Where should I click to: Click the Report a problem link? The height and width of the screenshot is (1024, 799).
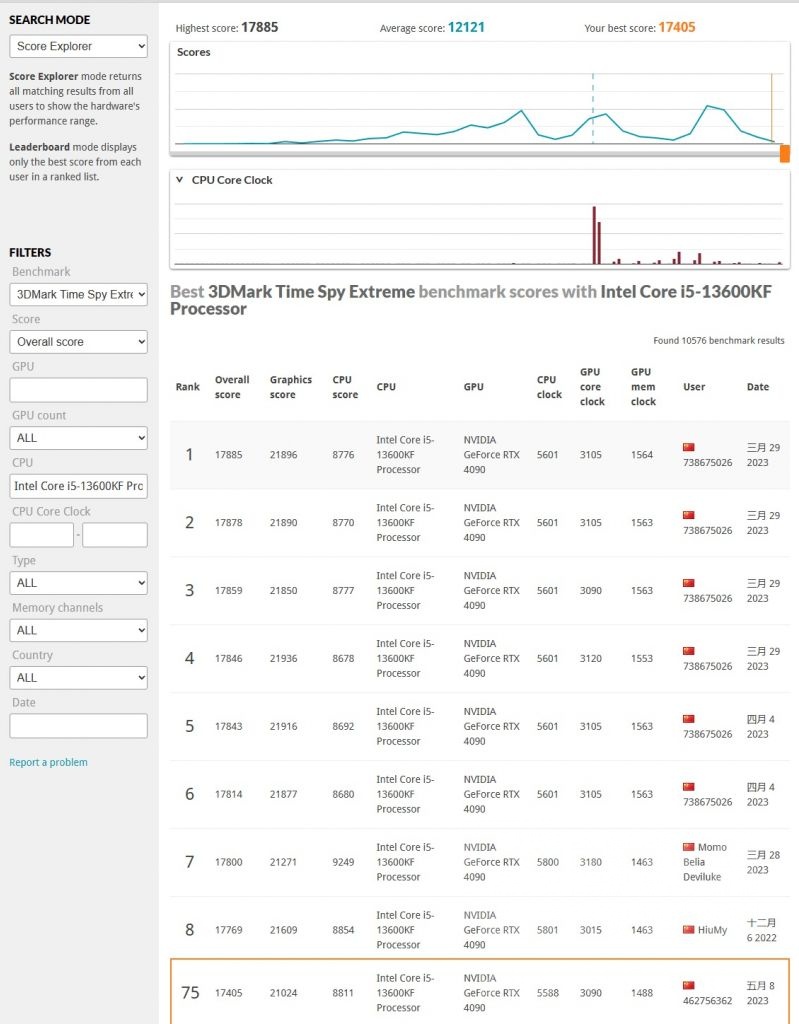click(48, 762)
